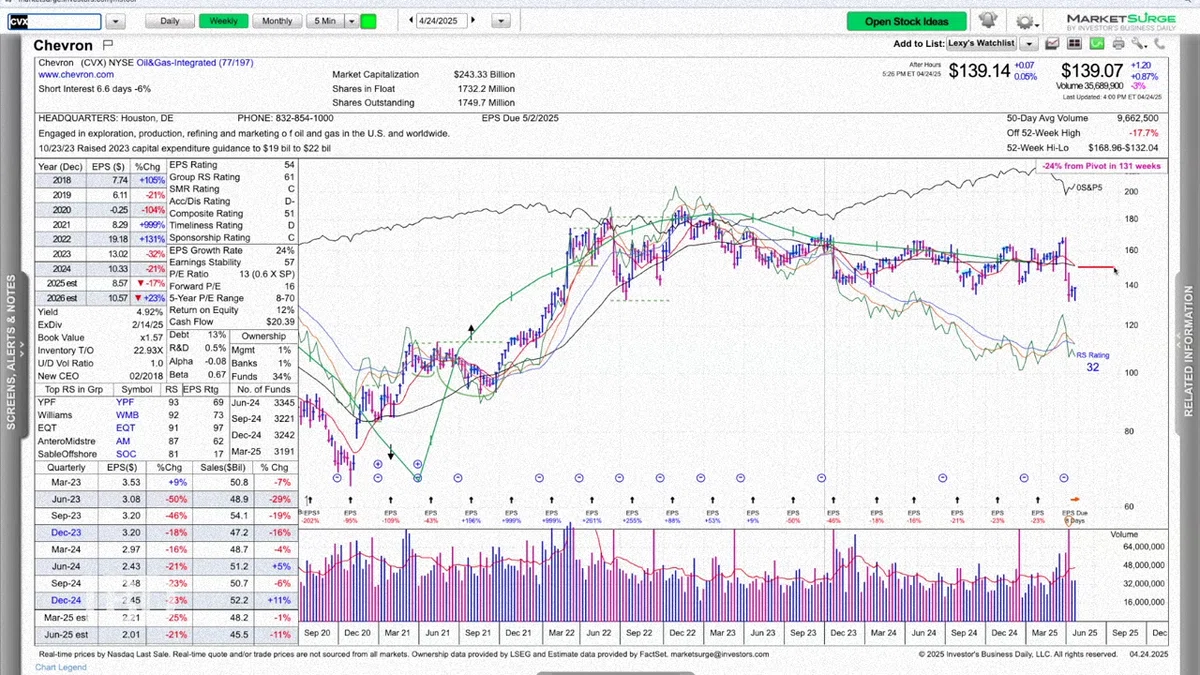Open the Related Information side tab

point(1189,351)
